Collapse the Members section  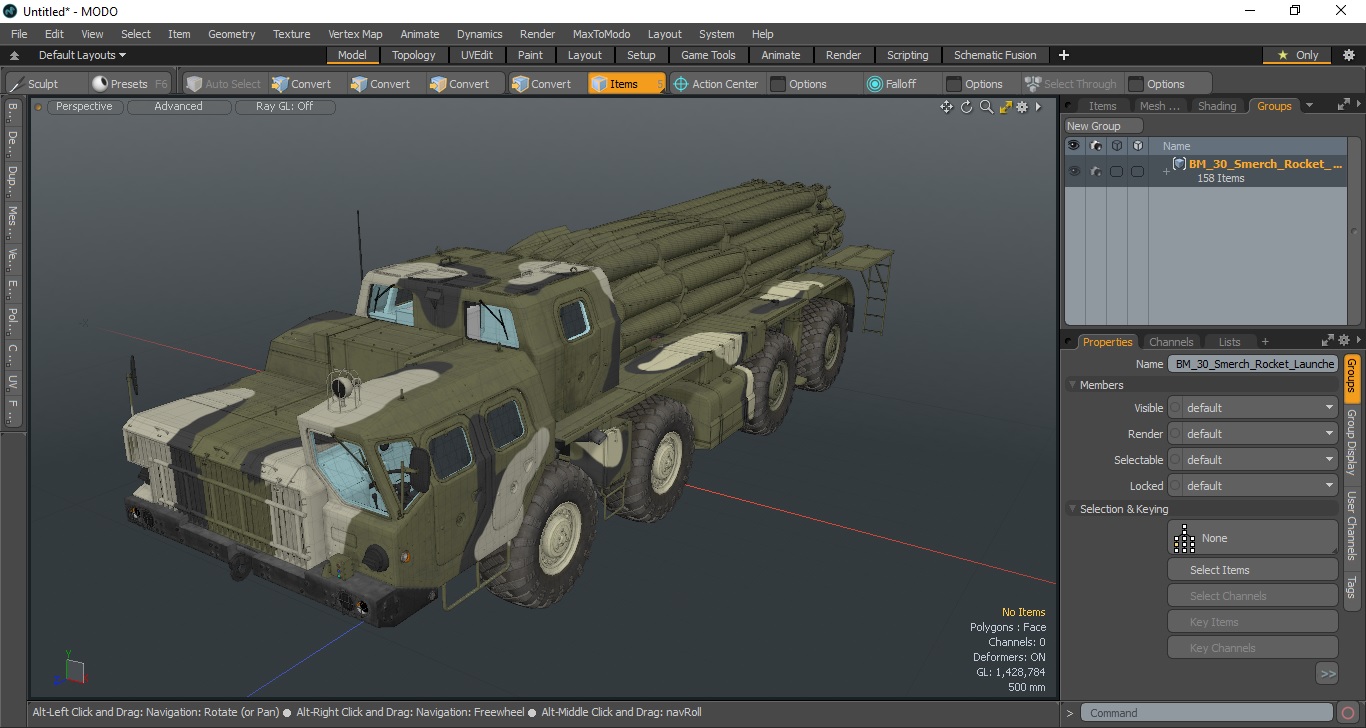pos(1073,385)
